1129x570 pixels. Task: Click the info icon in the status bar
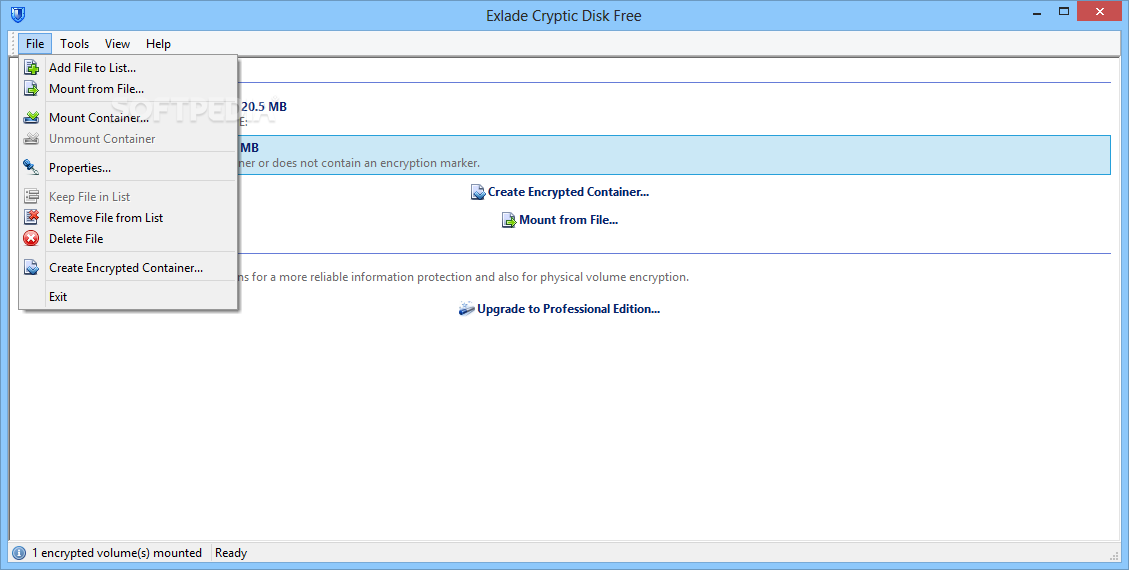point(19,553)
